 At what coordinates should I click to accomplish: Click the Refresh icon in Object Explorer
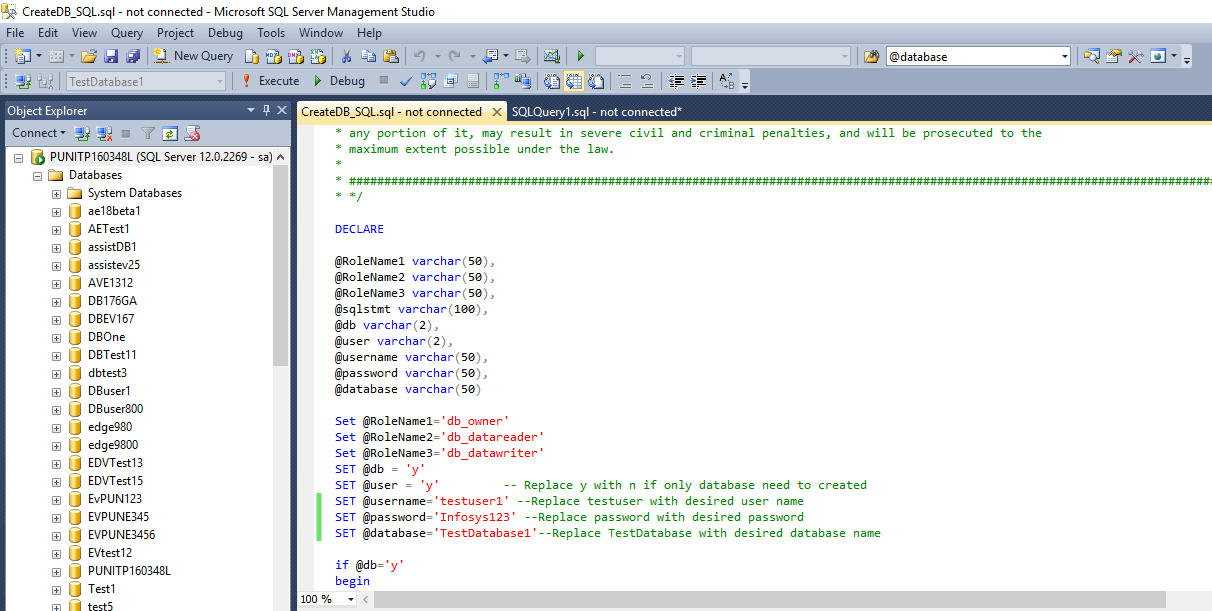170,133
